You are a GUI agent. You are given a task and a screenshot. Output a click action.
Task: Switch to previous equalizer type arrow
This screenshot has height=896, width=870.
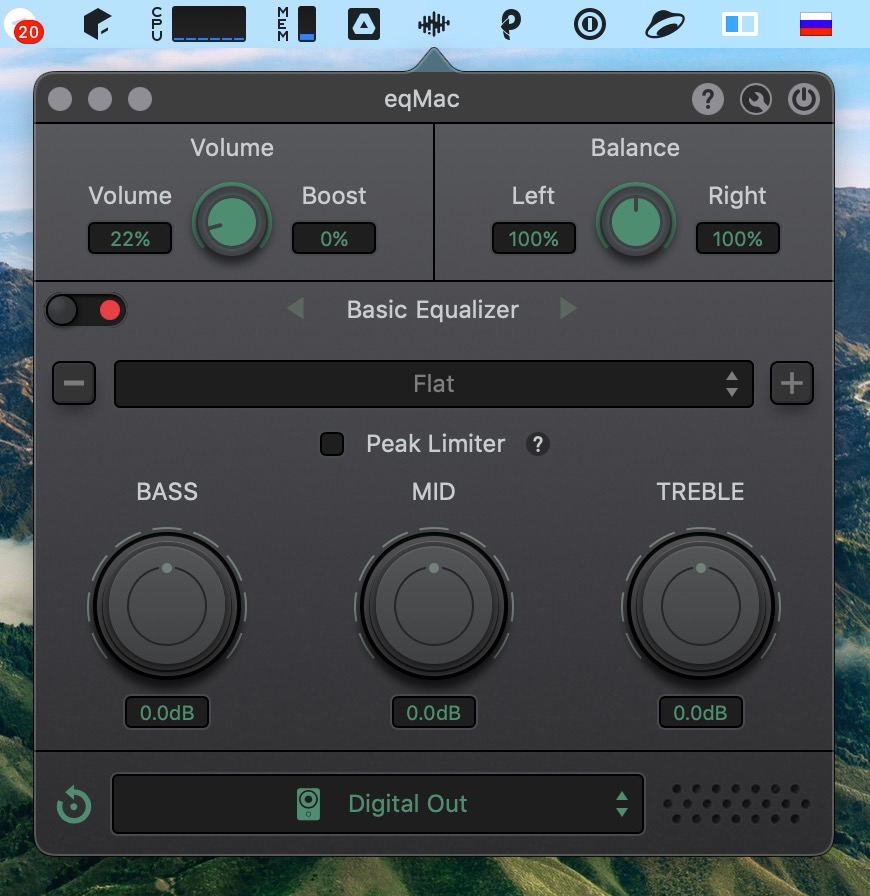tap(296, 309)
